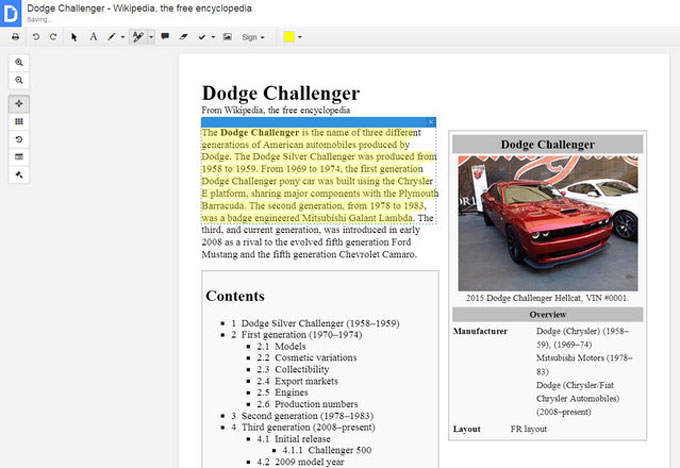
Task: Open the draw tool options arrow
Action: pyautogui.click(x=123, y=37)
